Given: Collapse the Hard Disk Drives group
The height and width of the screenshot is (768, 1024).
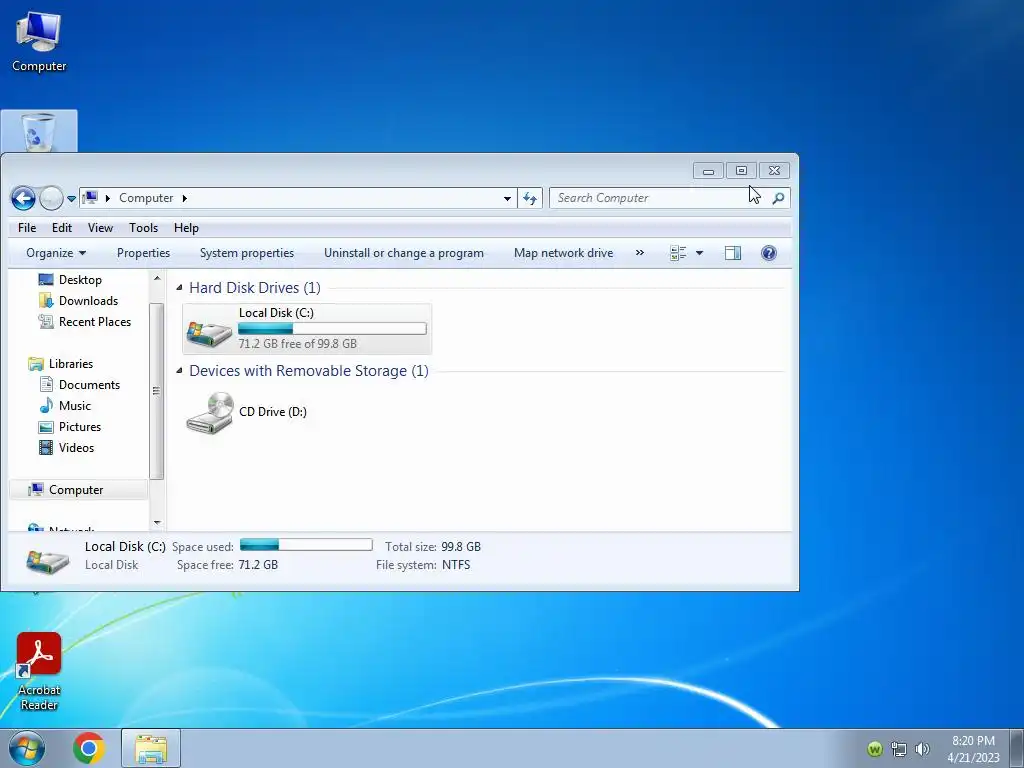Looking at the screenshot, I should coord(179,287).
